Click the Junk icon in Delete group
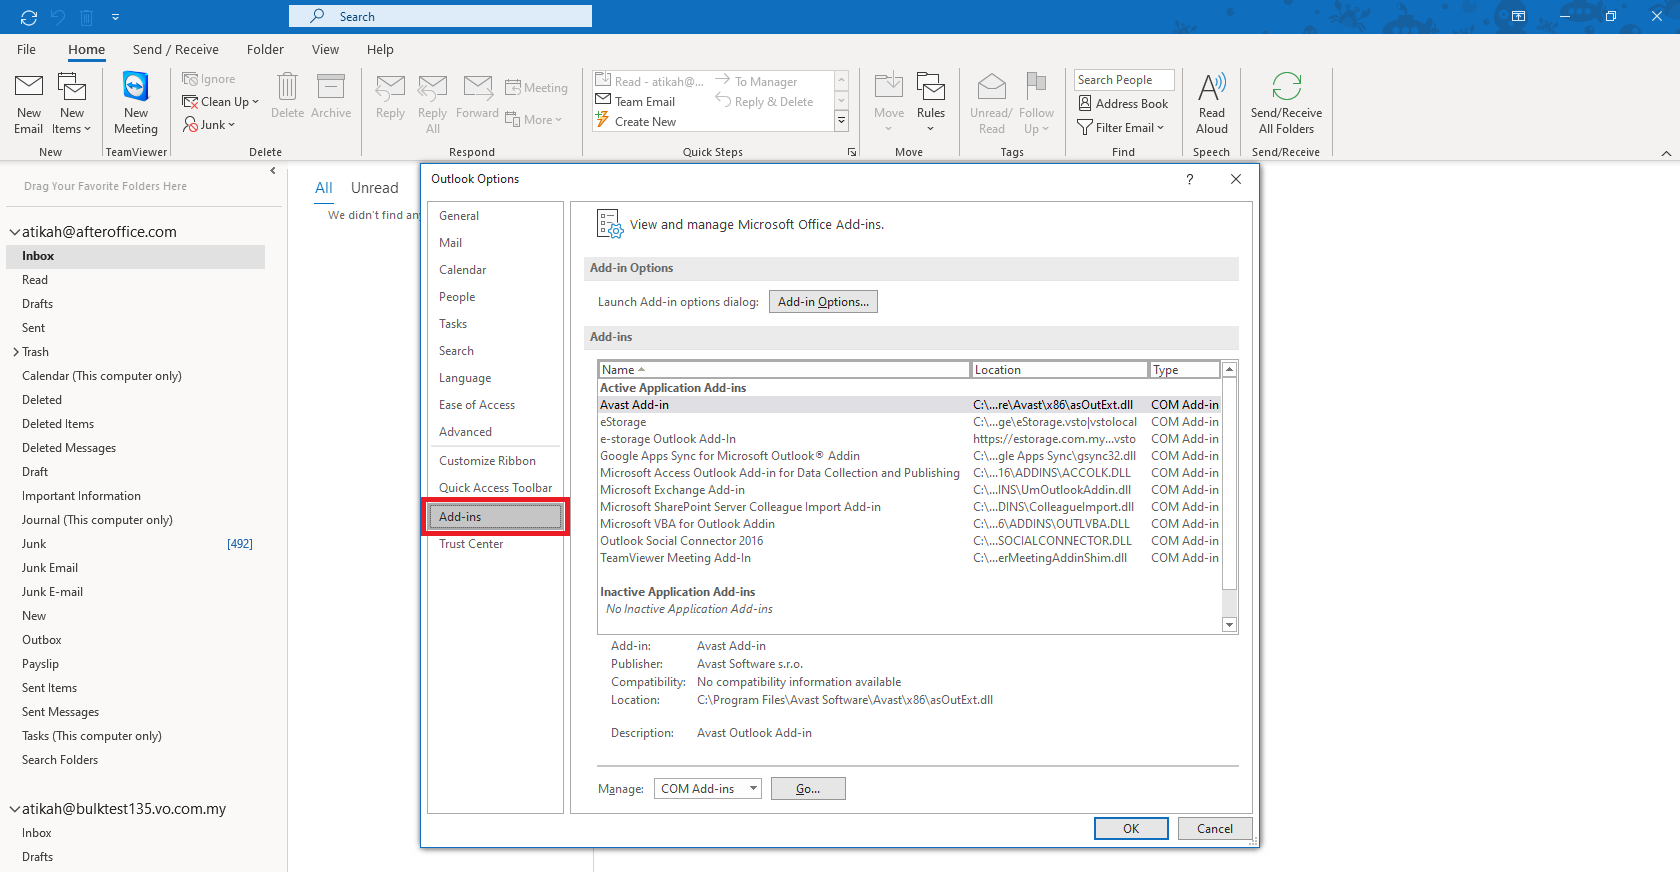 [x=191, y=125]
